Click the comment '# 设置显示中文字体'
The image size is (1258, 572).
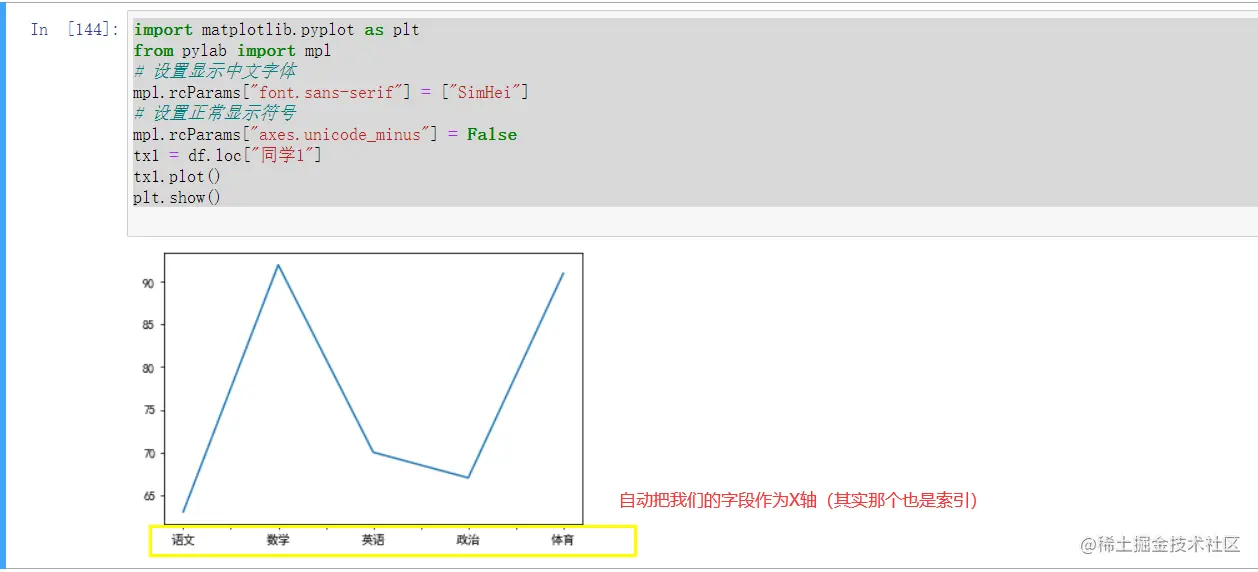point(214,72)
